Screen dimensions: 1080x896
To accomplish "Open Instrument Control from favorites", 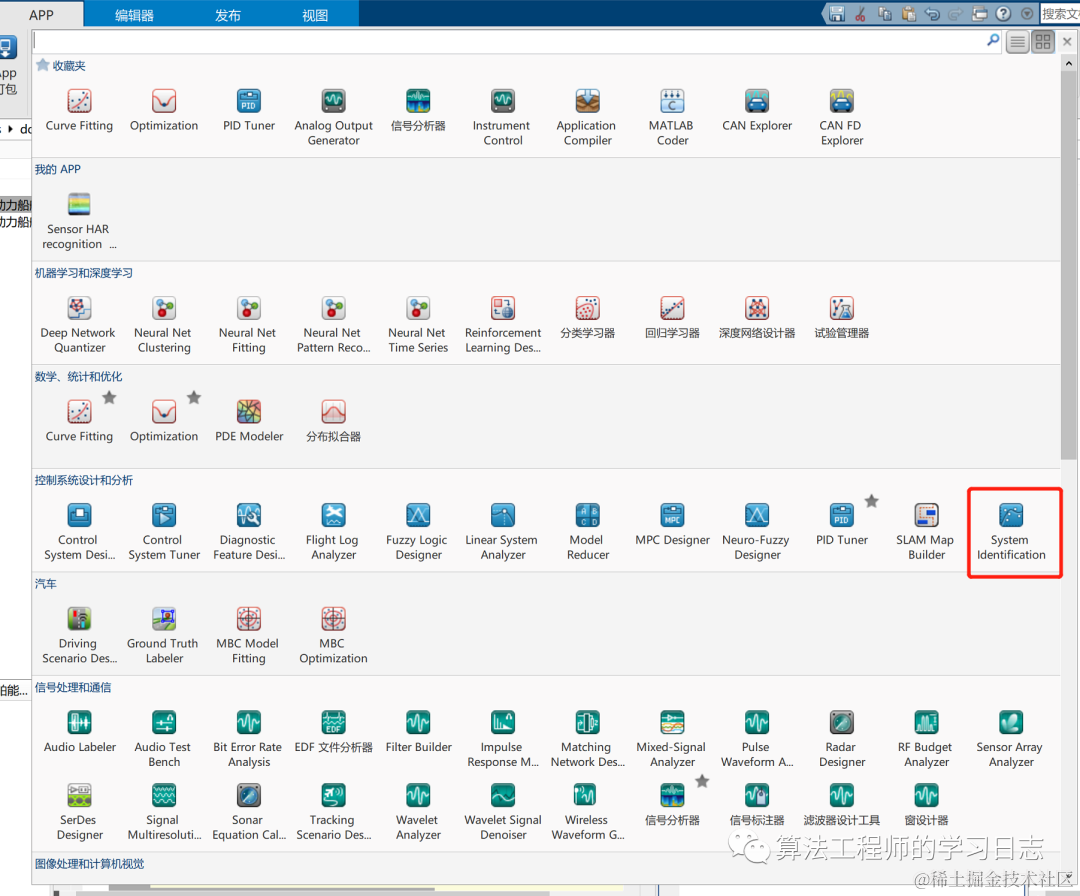I will click(503, 117).
